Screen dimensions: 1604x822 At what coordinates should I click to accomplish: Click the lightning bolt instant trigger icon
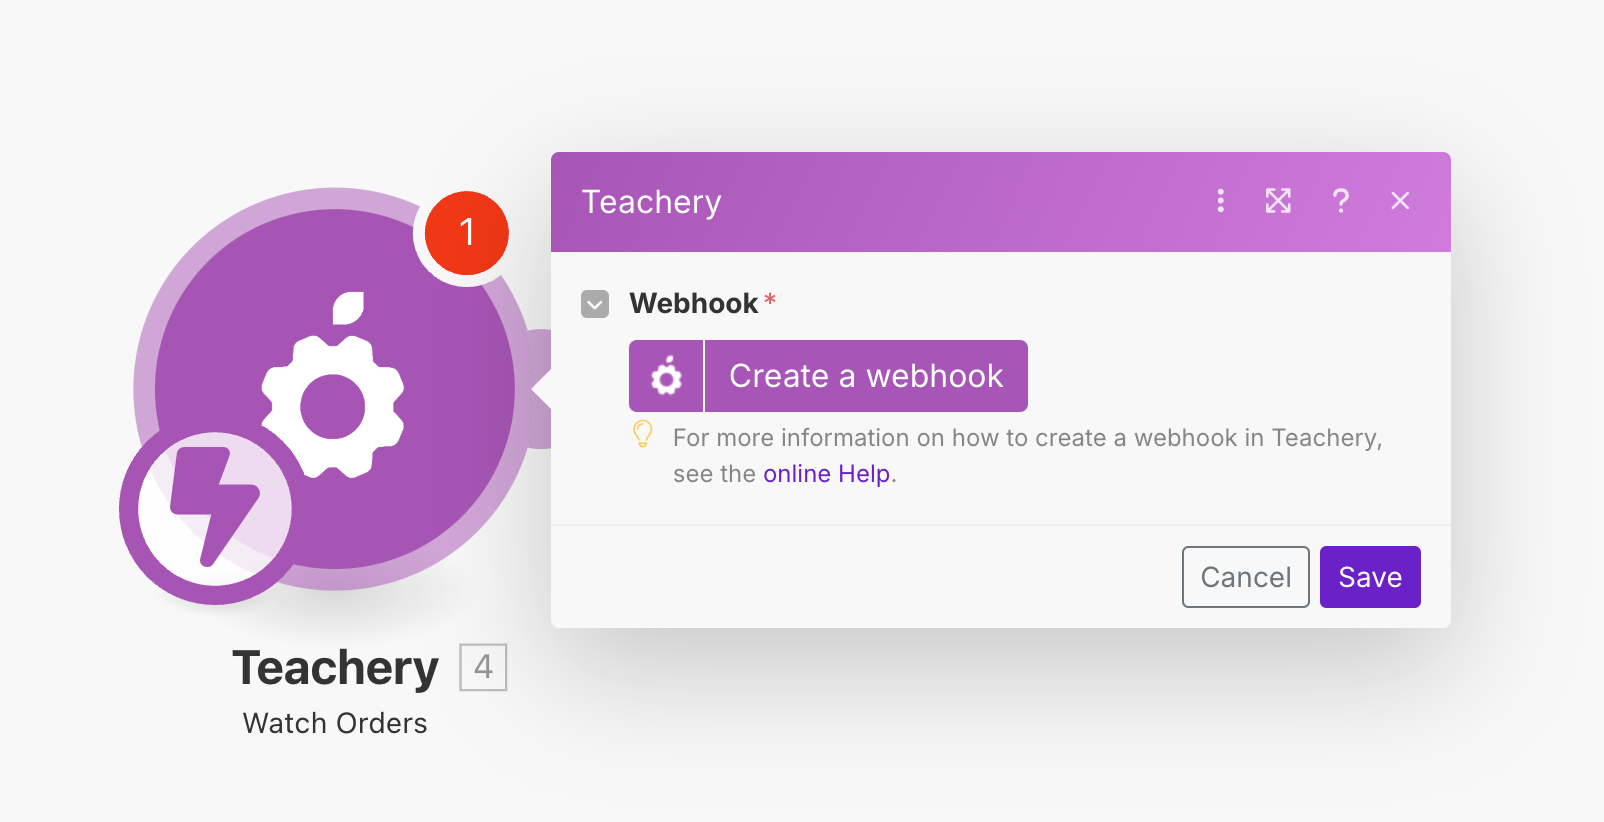pyautogui.click(x=215, y=509)
